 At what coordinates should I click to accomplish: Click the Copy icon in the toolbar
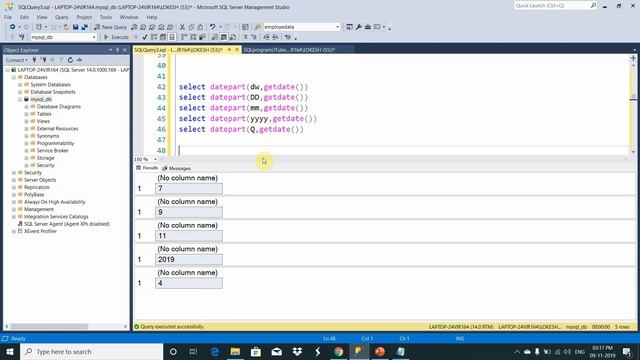tap(191, 27)
